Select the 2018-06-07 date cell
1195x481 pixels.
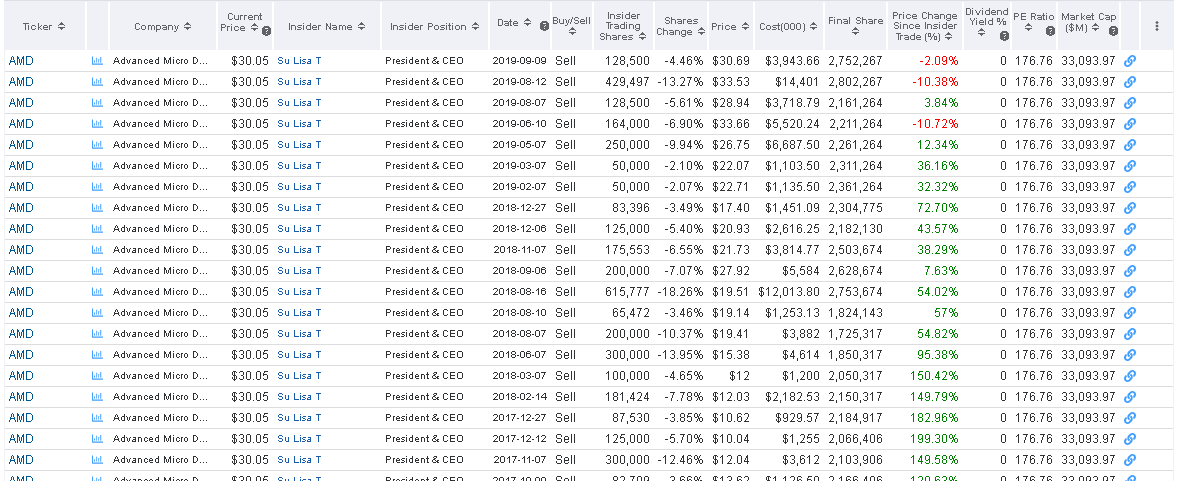(520, 354)
